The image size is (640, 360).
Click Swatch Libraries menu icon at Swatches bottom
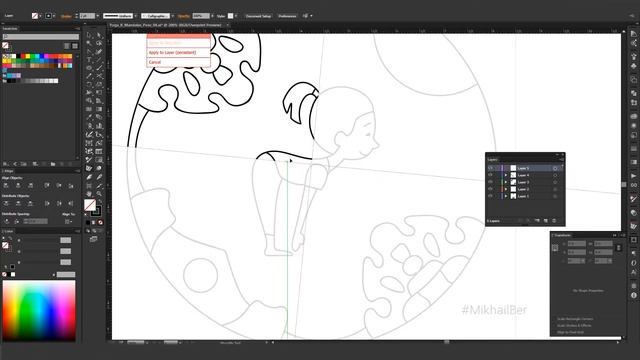pyautogui.click(x=6, y=164)
